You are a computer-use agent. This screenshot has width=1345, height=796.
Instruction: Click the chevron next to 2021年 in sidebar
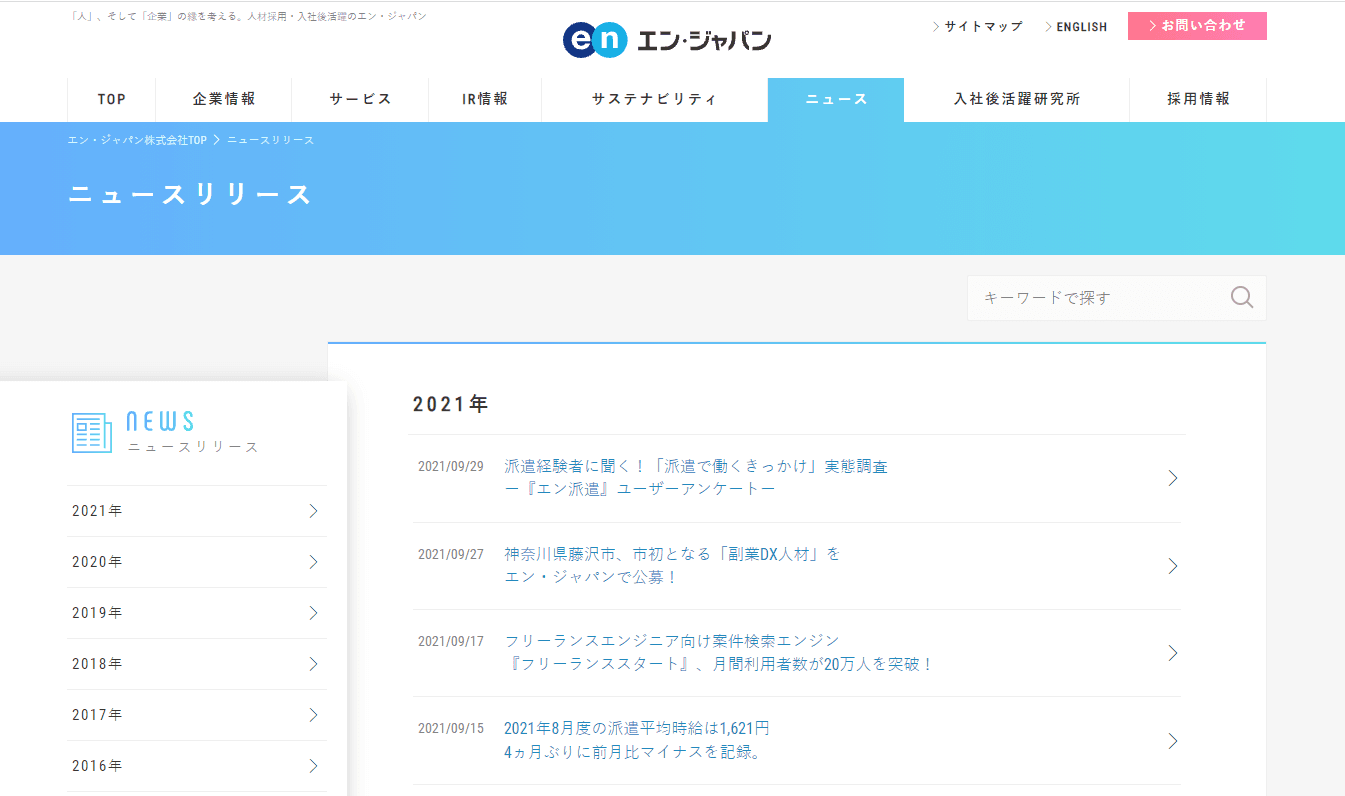coord(313,511)
